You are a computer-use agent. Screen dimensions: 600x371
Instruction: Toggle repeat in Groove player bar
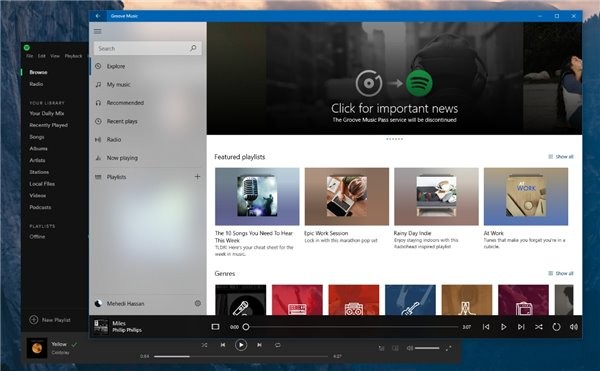point(556,327)
